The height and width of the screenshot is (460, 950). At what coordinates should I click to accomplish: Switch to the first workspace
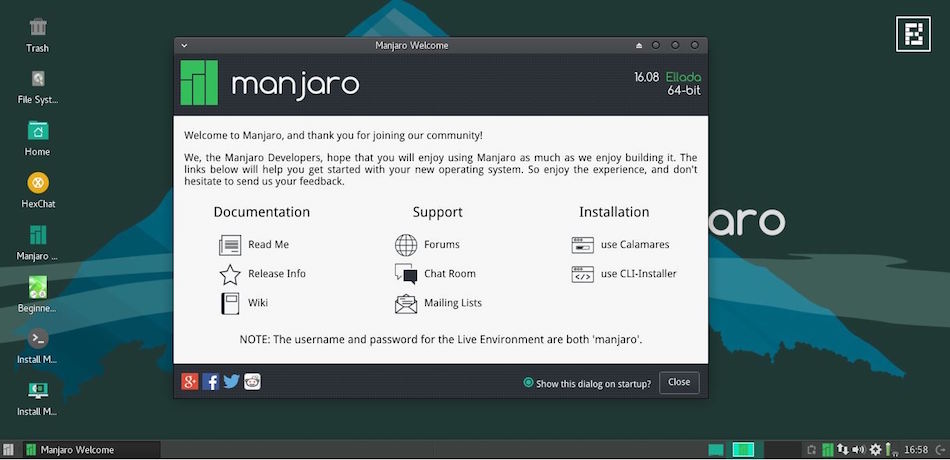[x=743, y=449]
